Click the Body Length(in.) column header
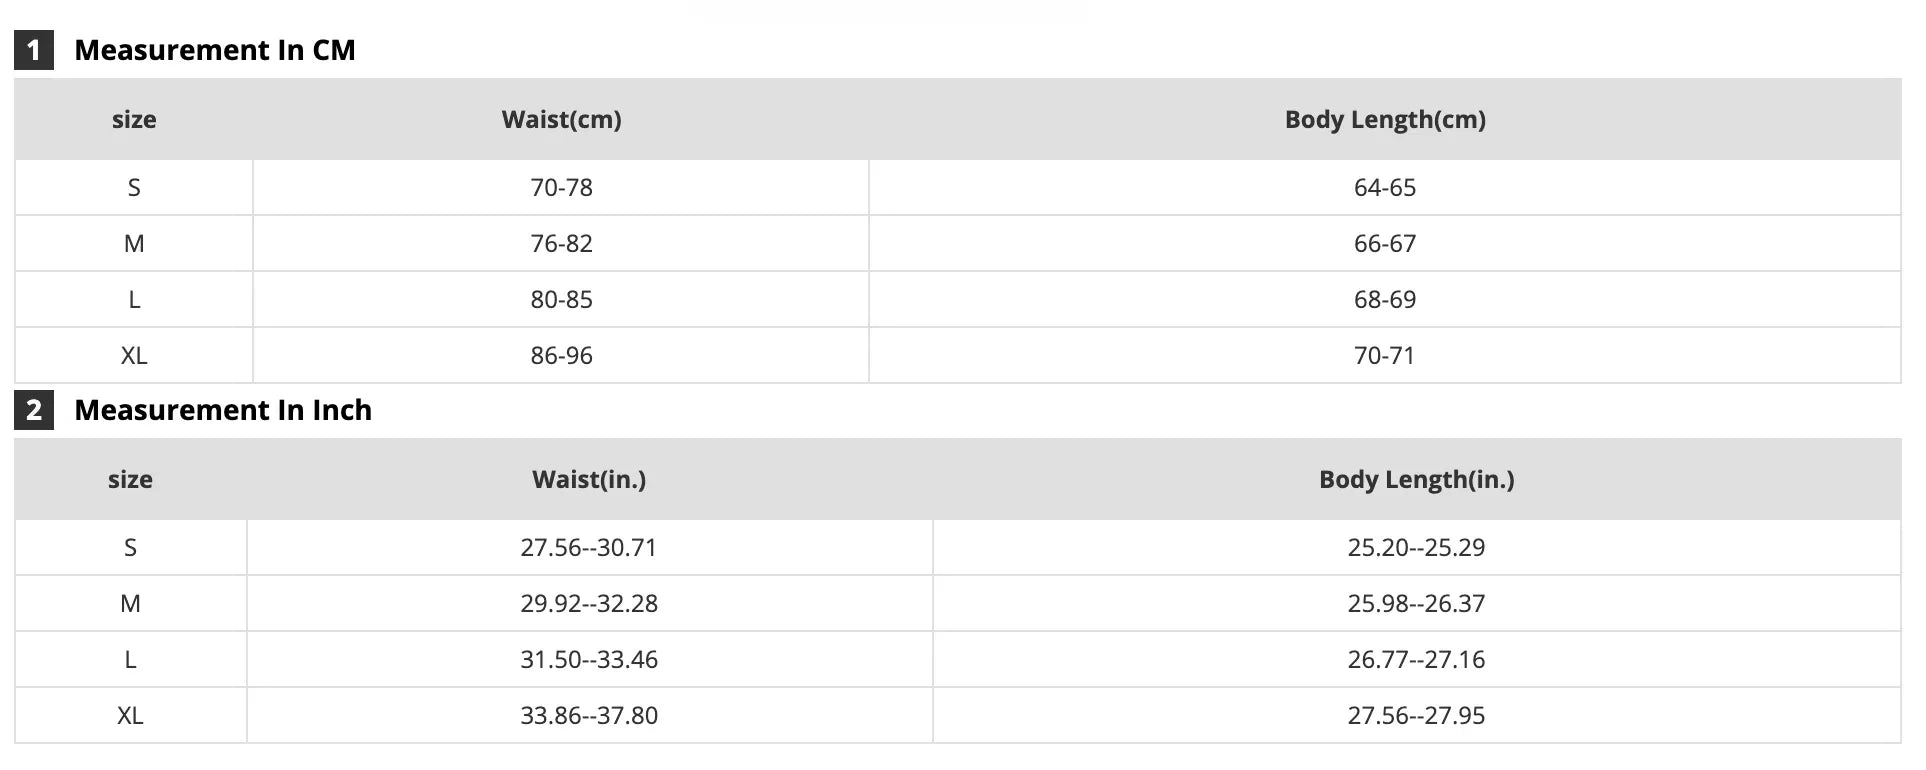 [1416, 480]
